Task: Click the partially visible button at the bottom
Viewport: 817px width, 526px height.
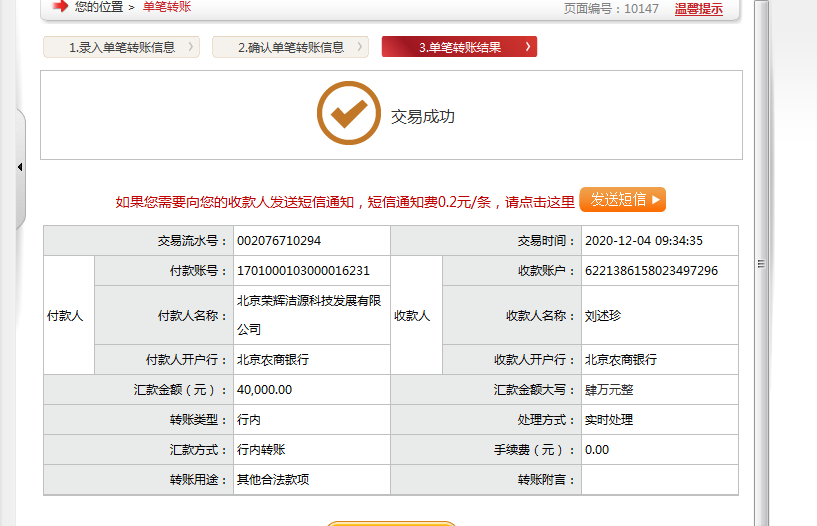Action: click(391, 522)
